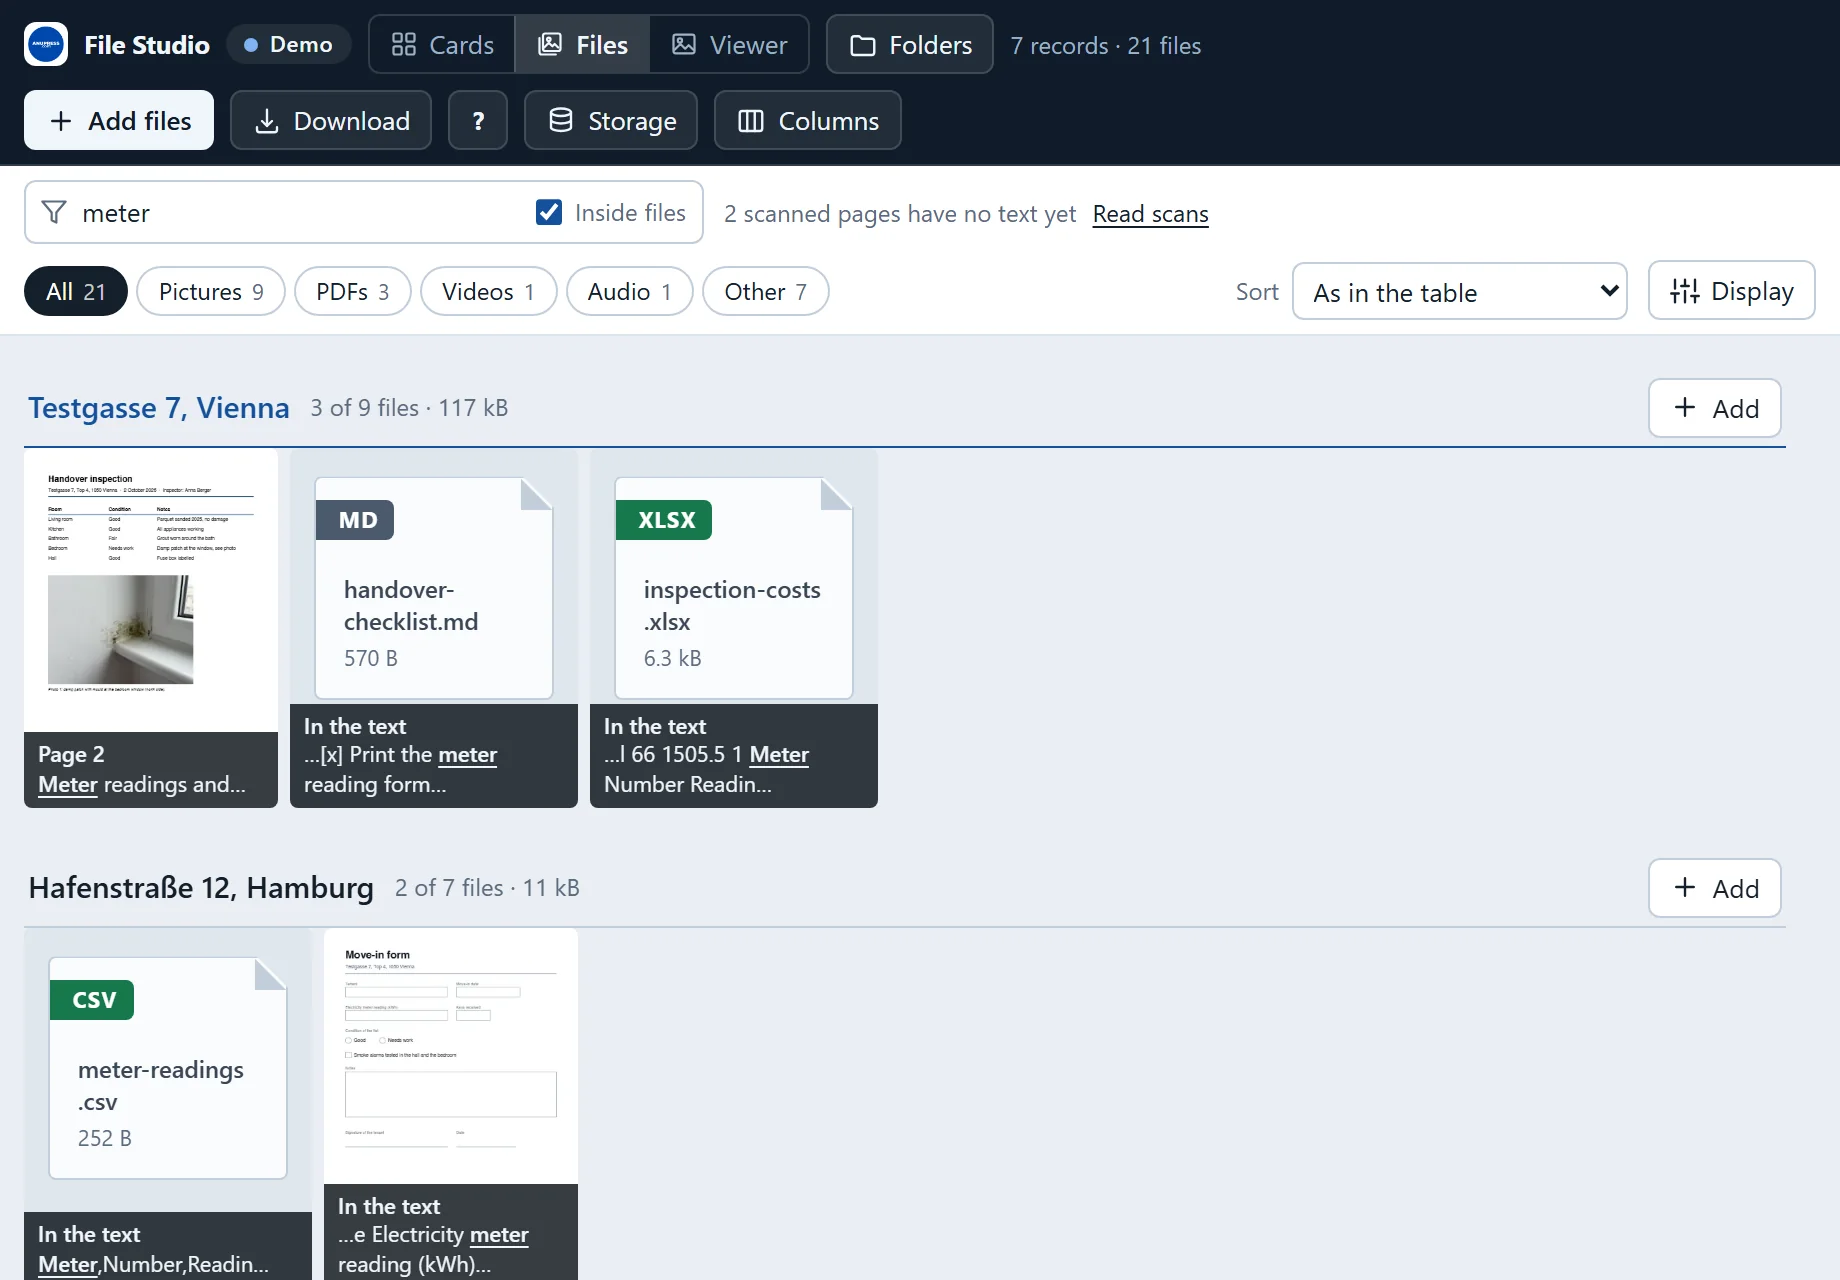Open the Sort dropdown 'As in the table'
The image size is (1840, 1280).
coord(1460,291)
